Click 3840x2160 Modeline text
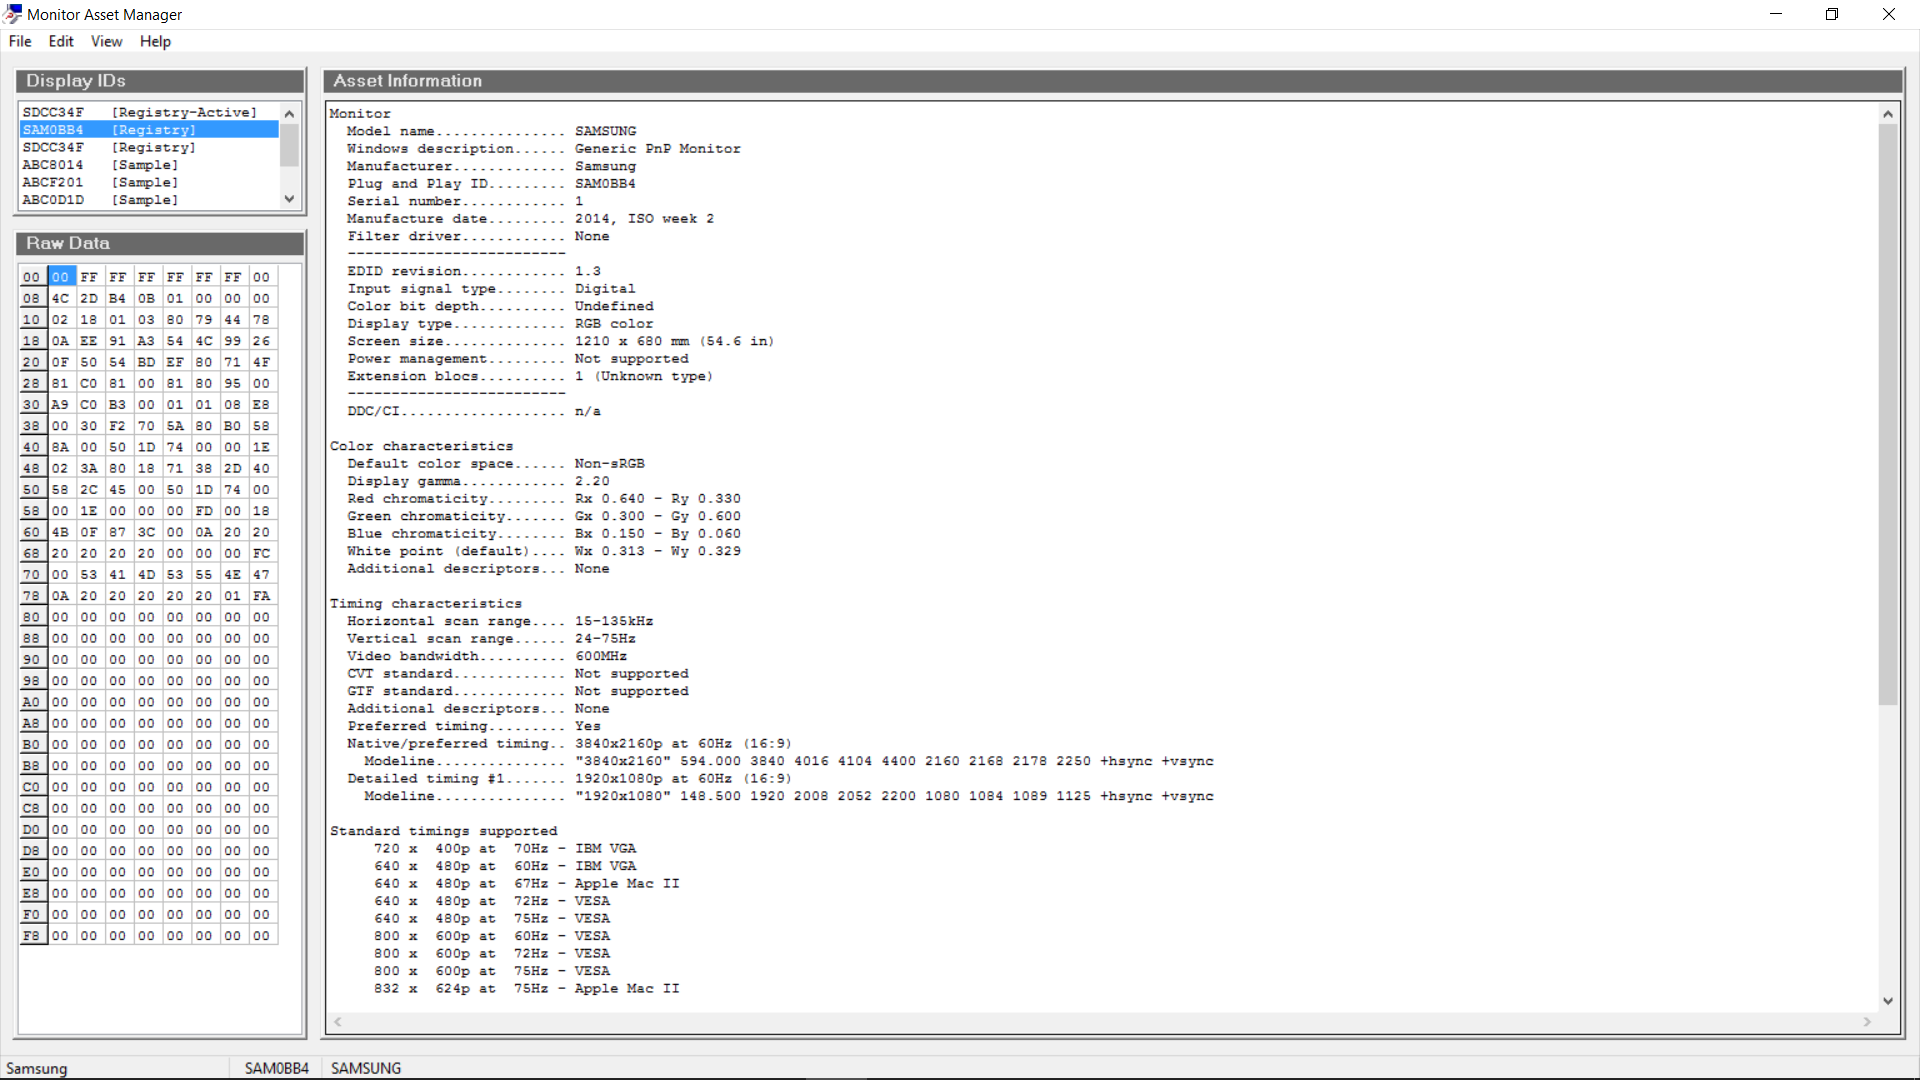The height and width of the screenshot is (1080, 1920). [789, 761]
